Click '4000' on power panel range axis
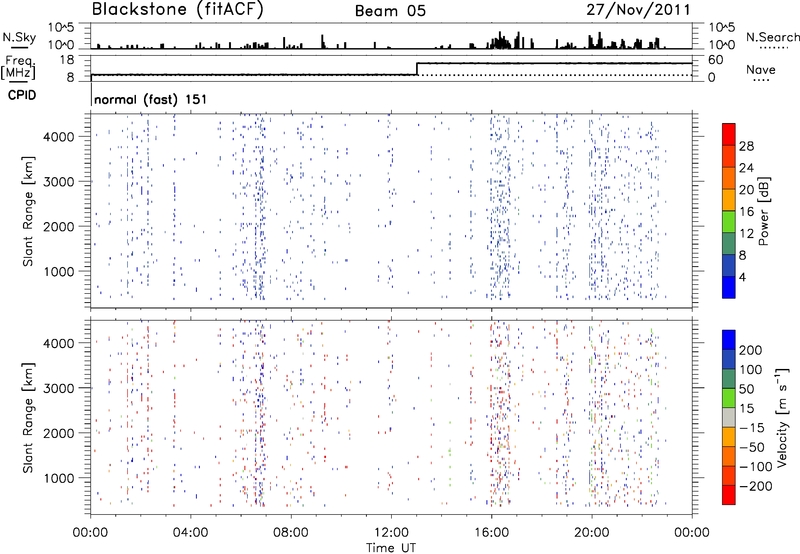The height and width of the screenshot is (554, 800). [x=58, y=137]
